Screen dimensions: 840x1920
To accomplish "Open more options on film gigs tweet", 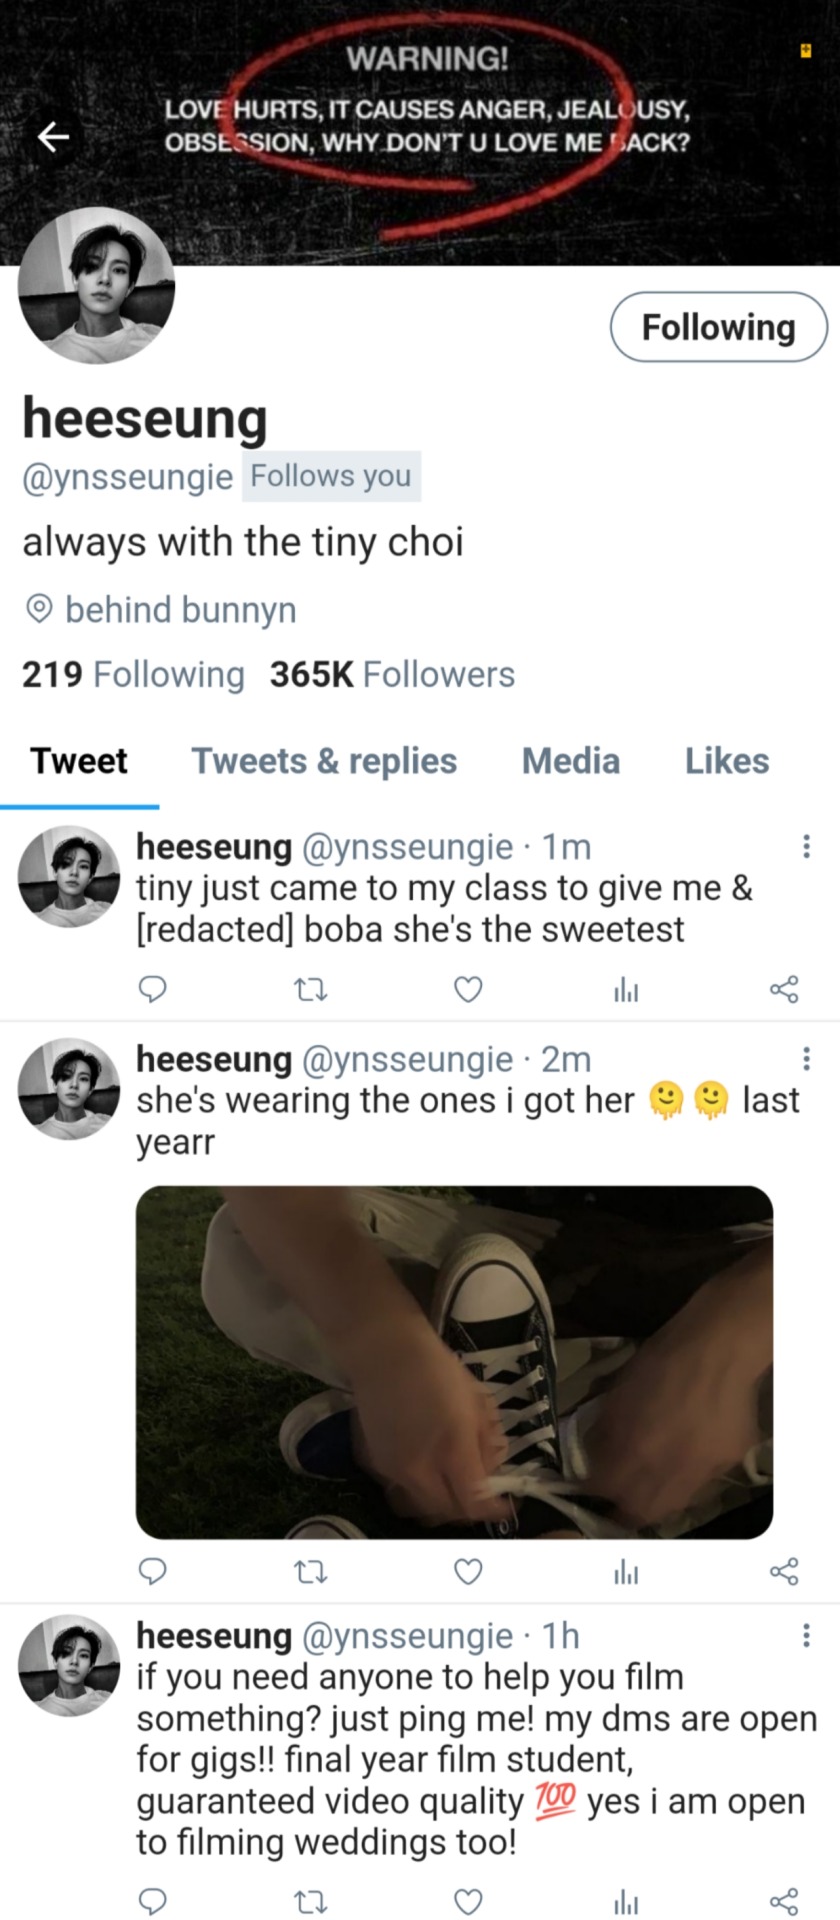I will pyautogui.click(x=806, y=1636).
